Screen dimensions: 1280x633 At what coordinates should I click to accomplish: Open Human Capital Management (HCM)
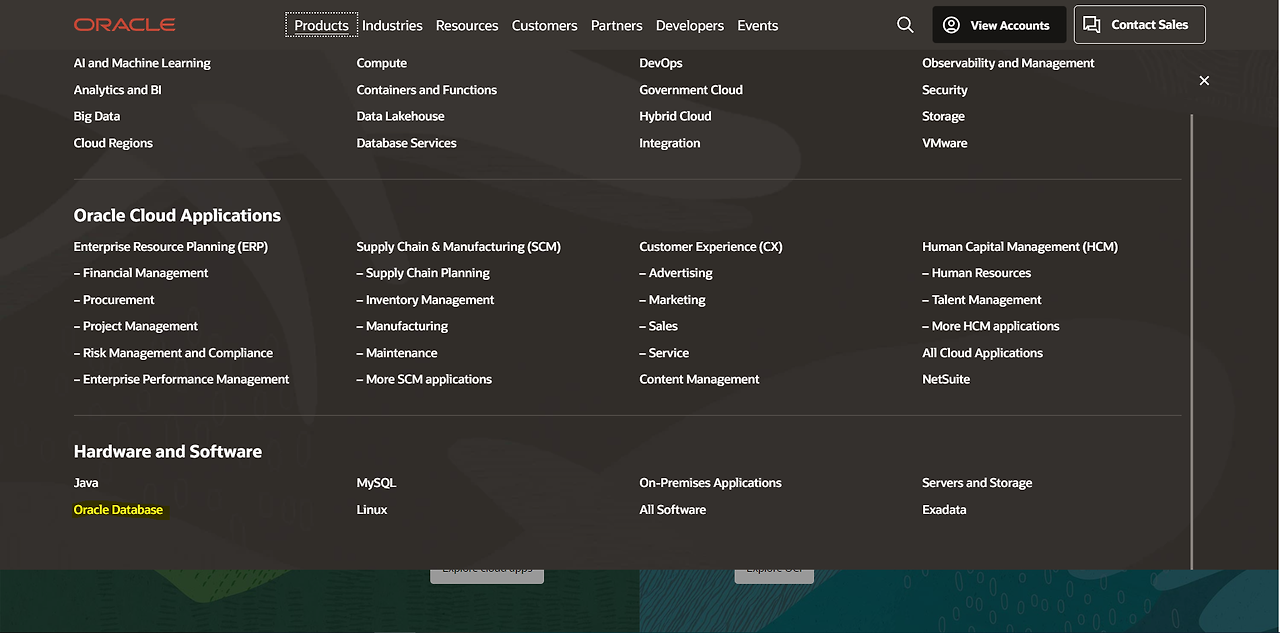pyautogui.click(x=1020, y=246)
